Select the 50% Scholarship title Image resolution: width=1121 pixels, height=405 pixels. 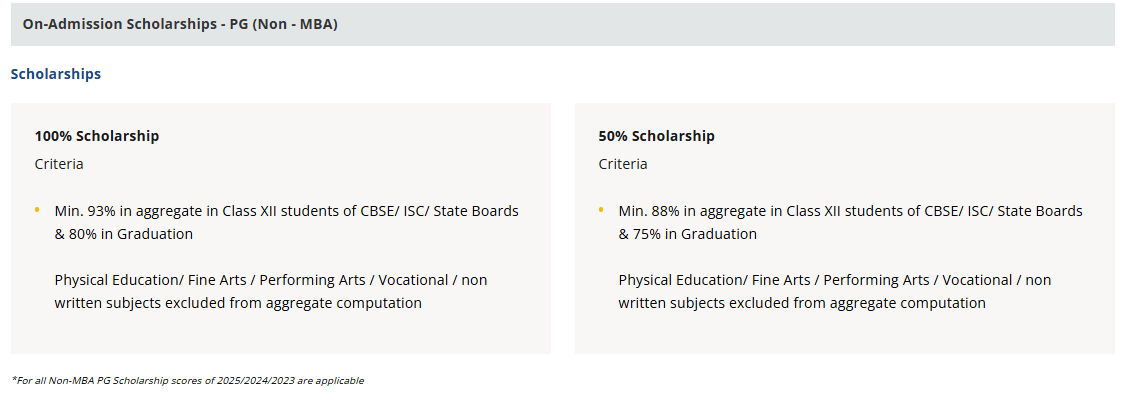coord(657,136)
